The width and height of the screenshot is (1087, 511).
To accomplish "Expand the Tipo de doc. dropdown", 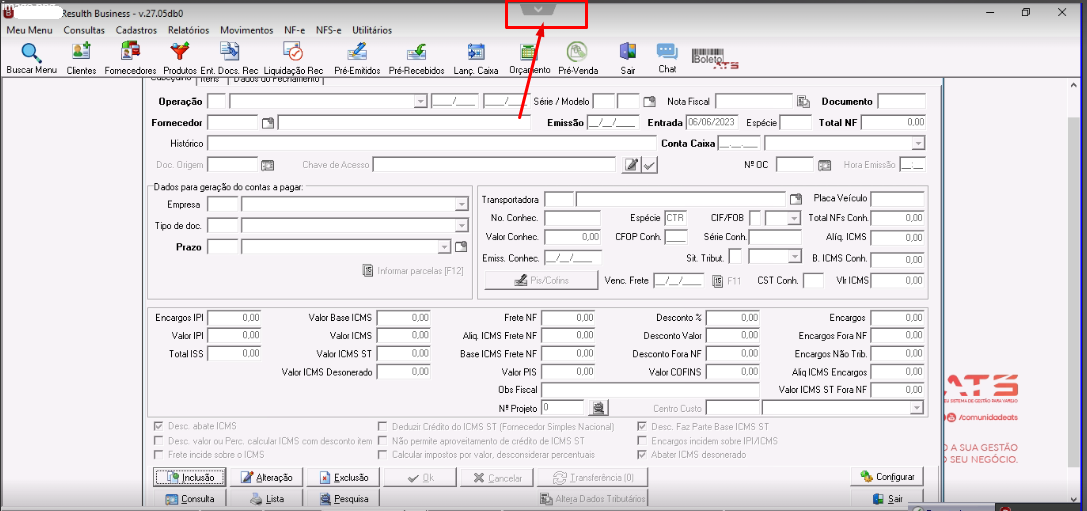I will (462, 225).
